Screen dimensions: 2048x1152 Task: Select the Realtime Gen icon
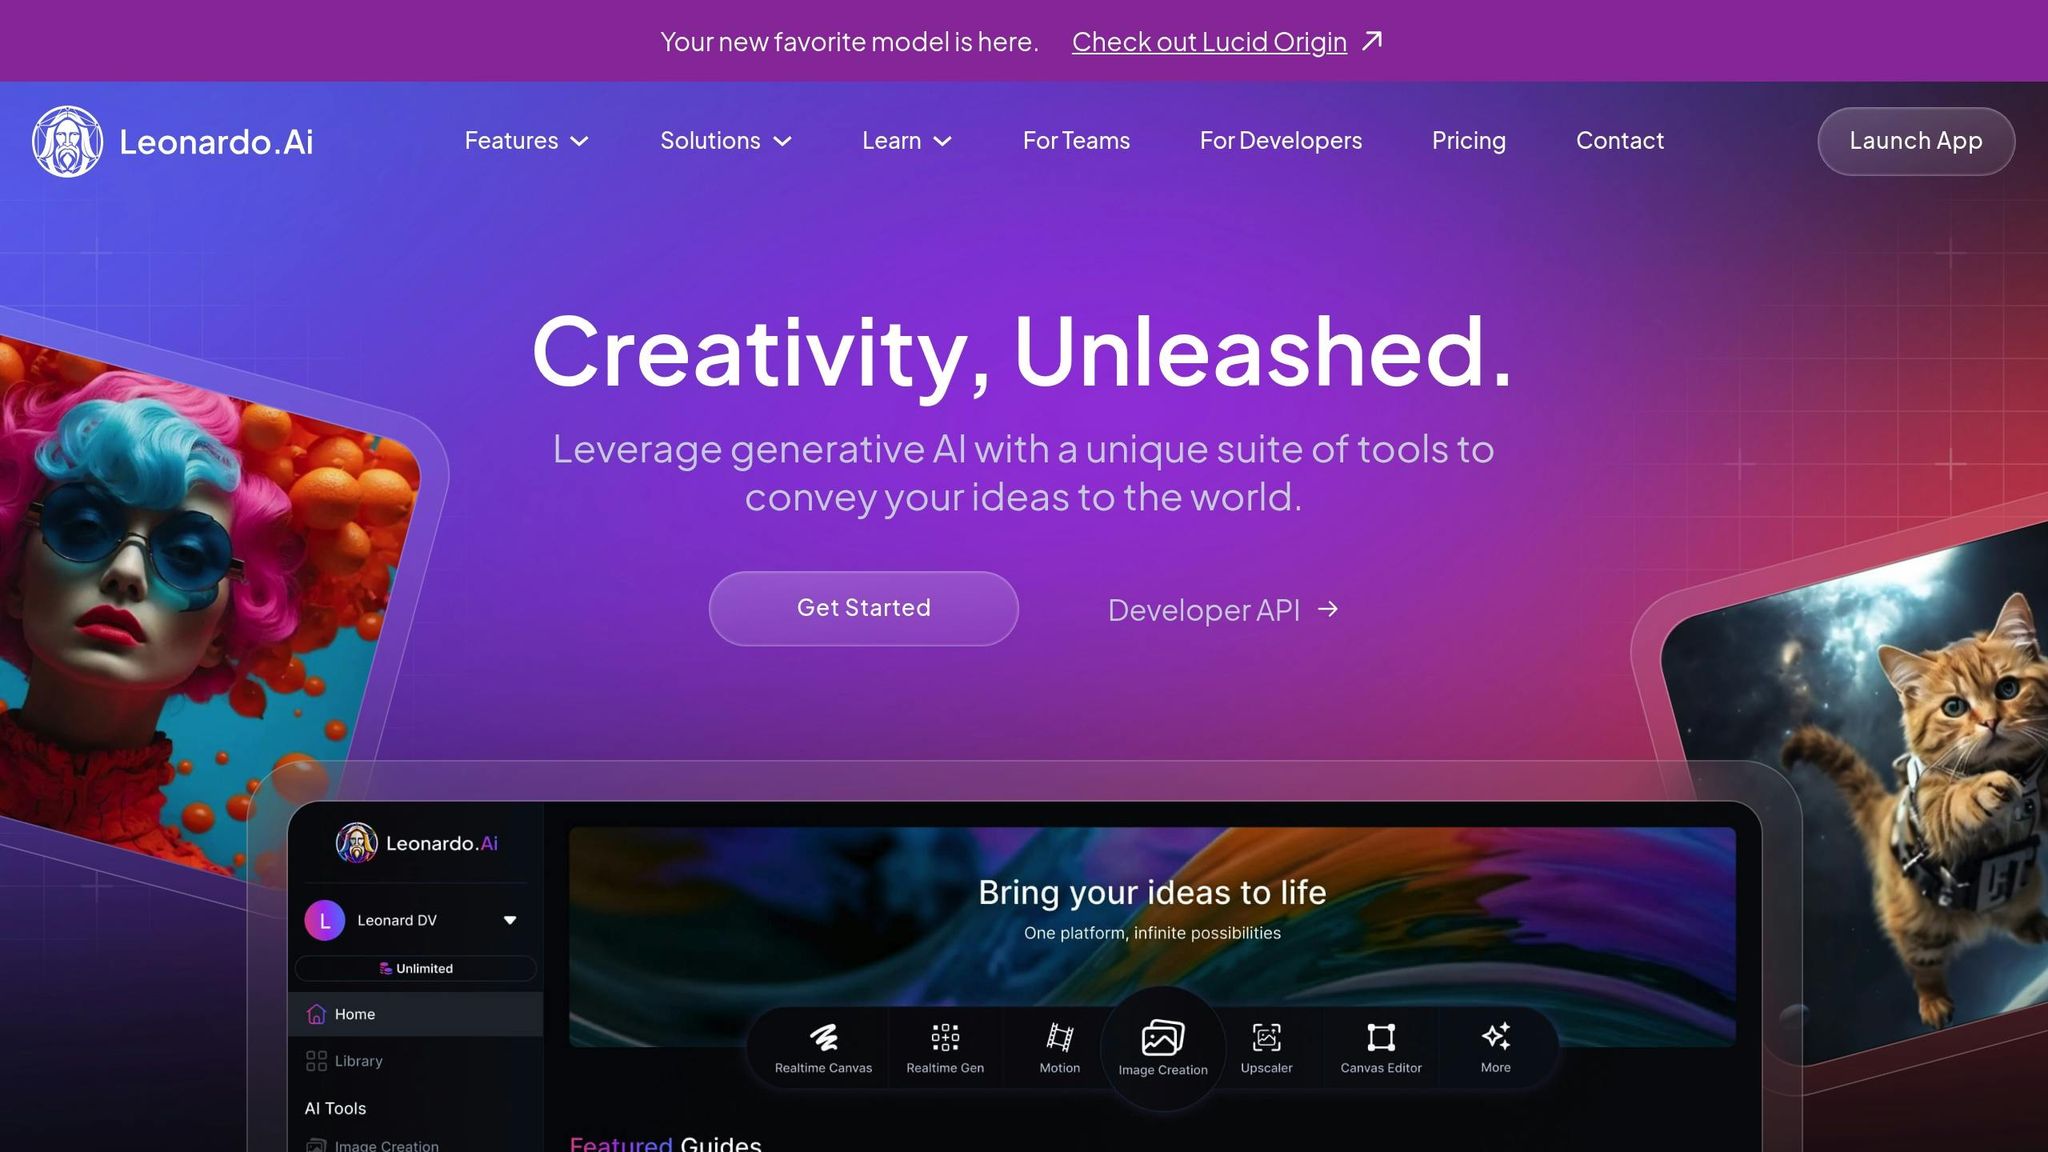(x=945, y=1037)
